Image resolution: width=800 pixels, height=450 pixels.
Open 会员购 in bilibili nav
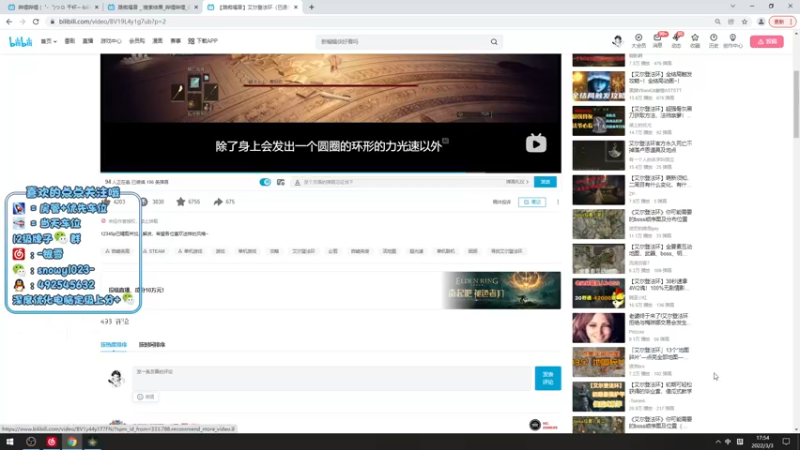click(x=137, y=41)
